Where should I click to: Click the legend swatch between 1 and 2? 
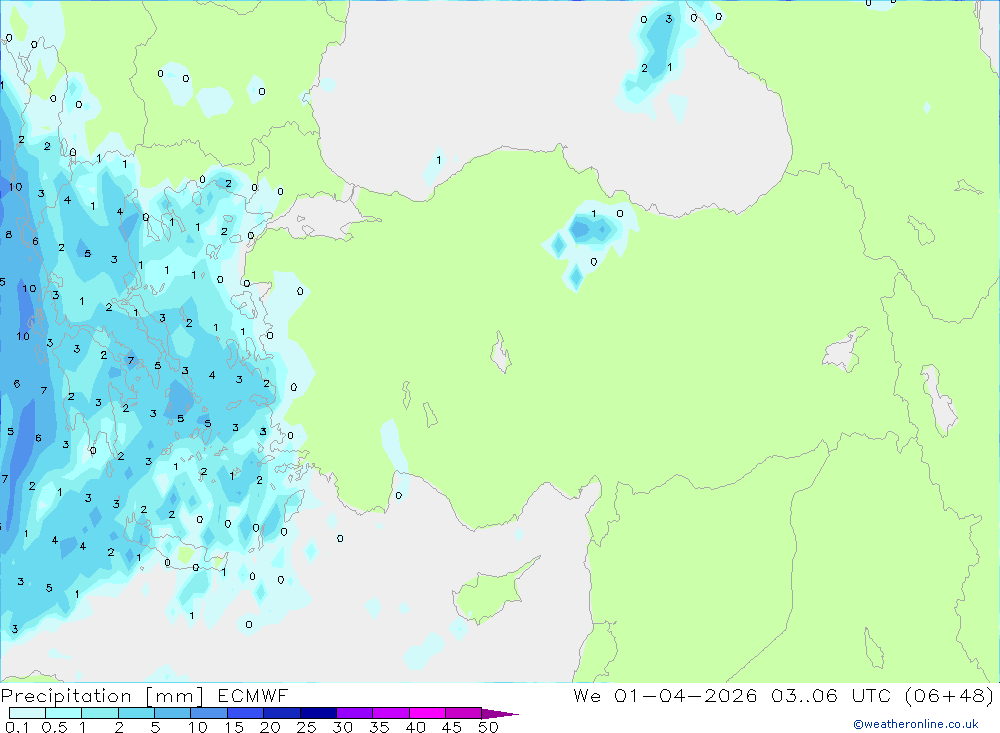100,713
